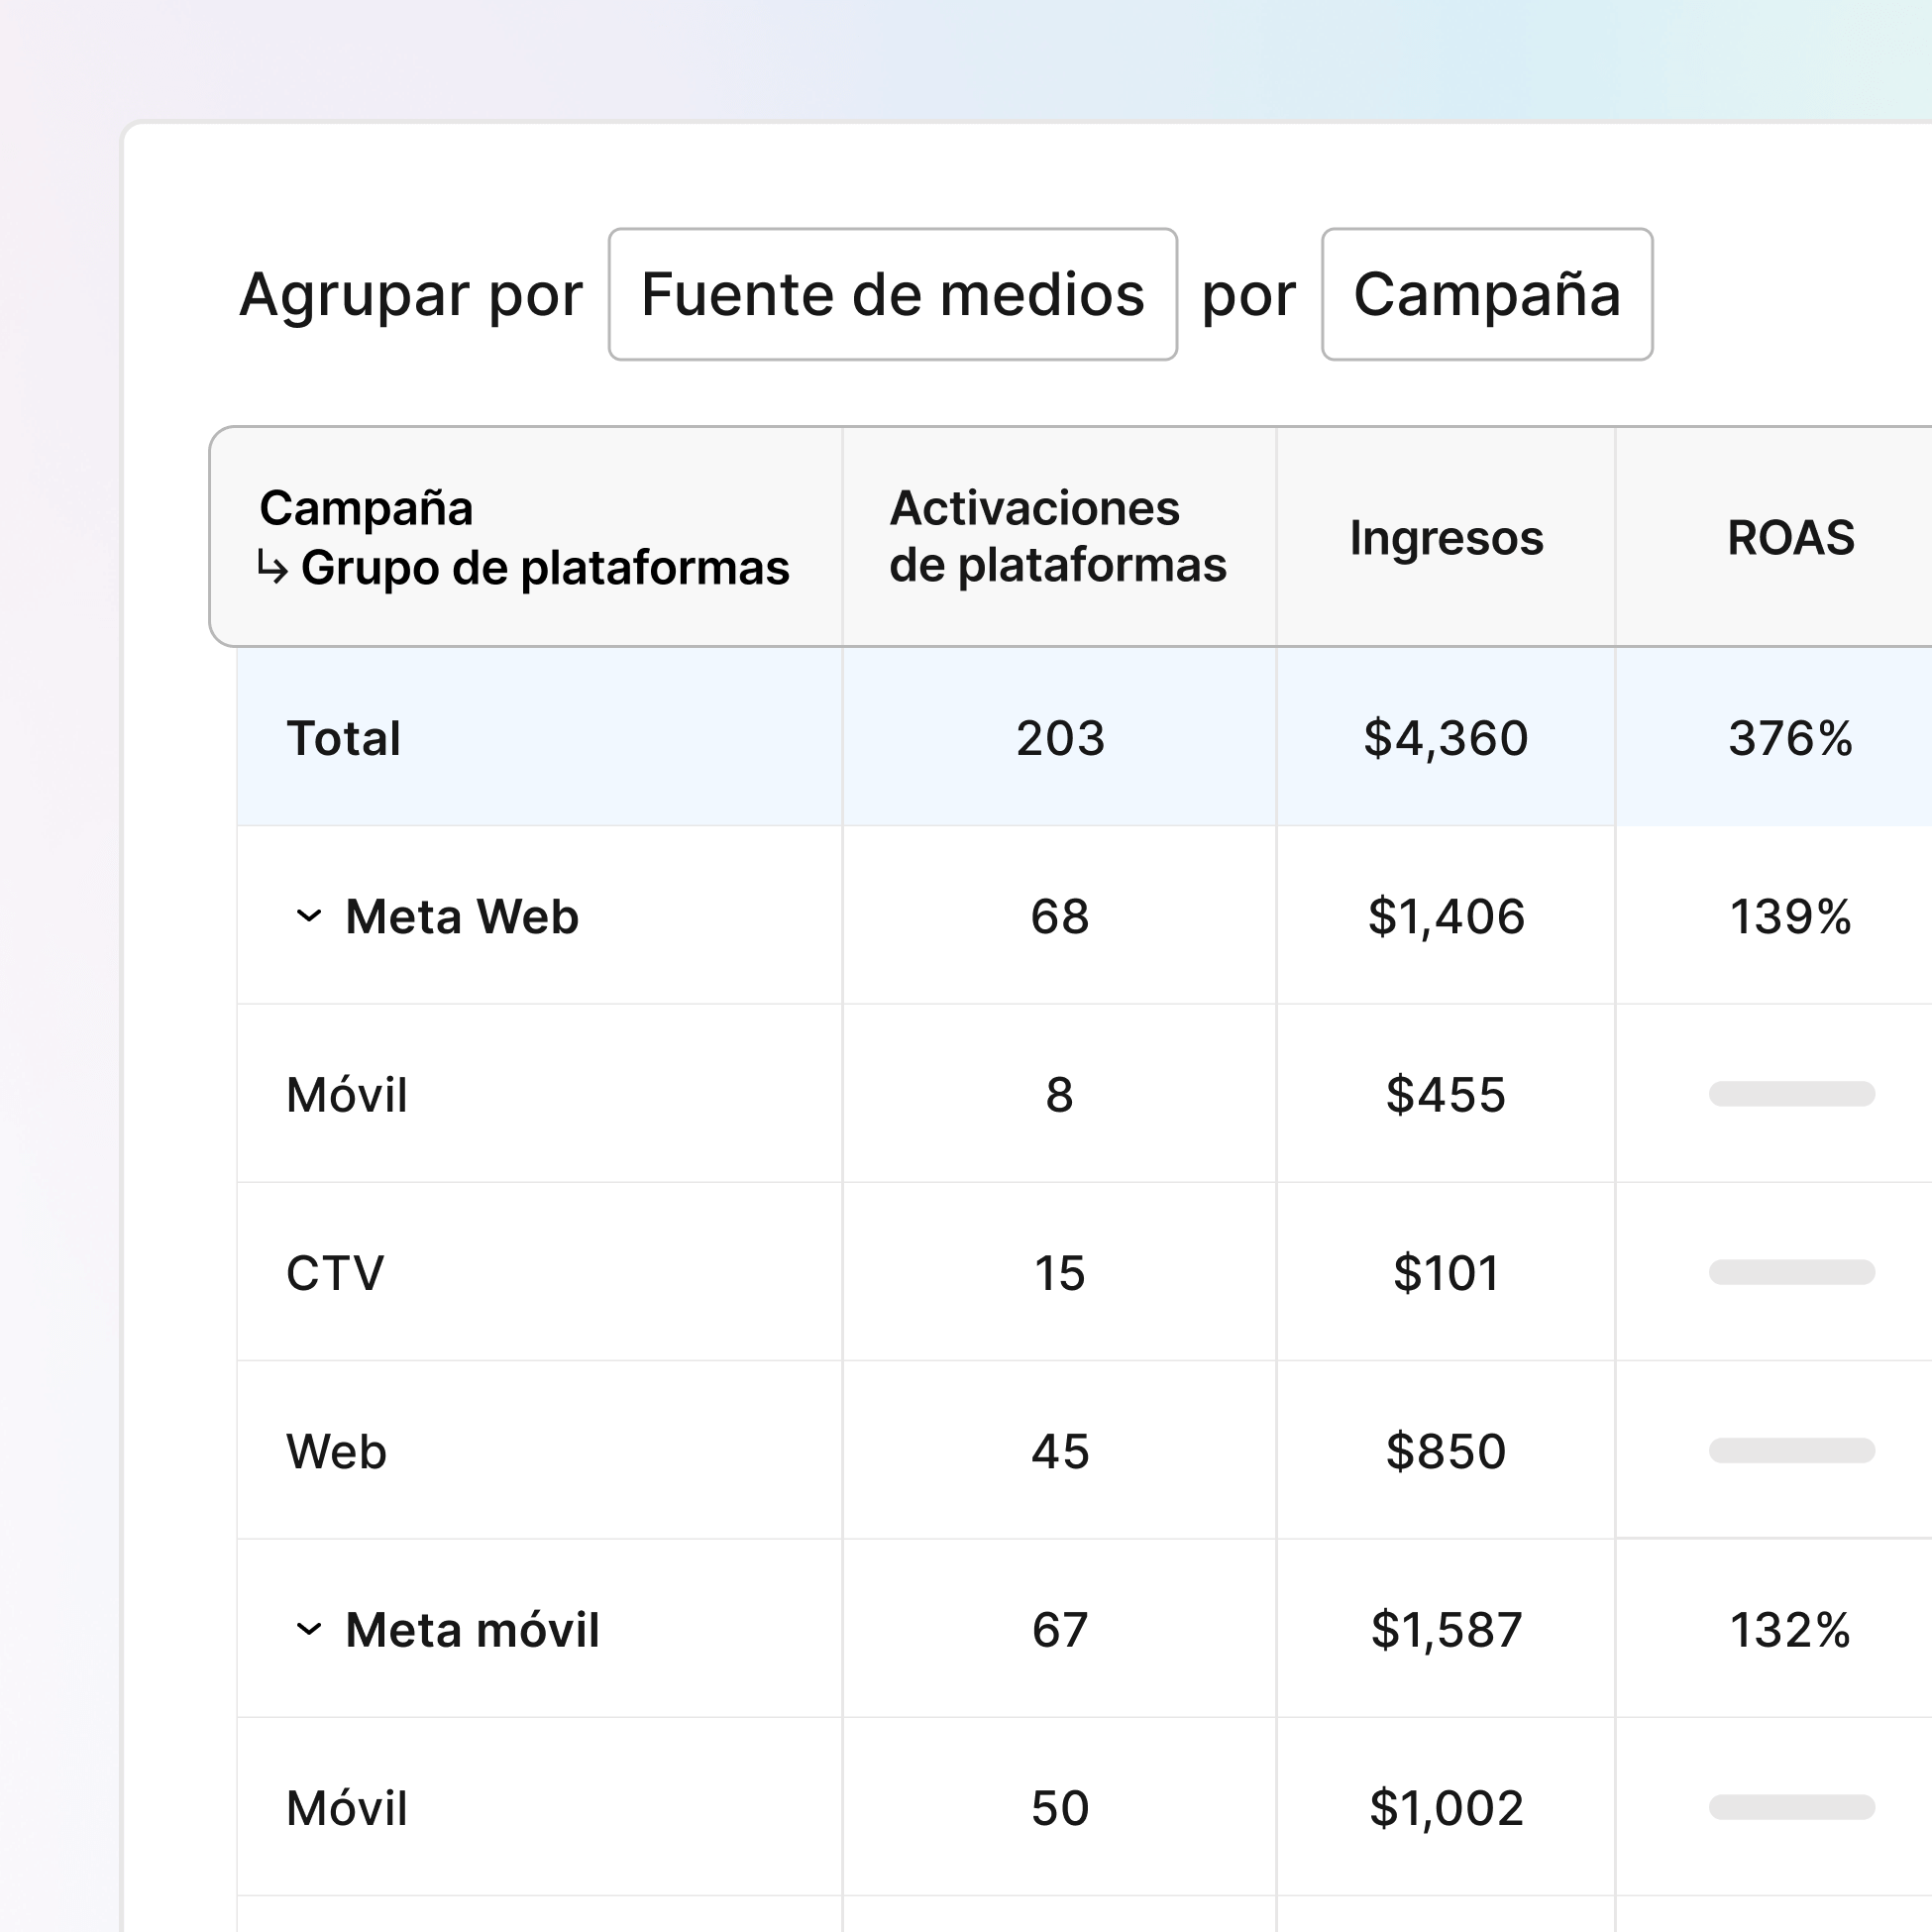Image resolution: width=1932 pixels, height=1932 pixels.
Task: Click the ROAS placeholder bar in the Web row
Action: (1792, 1451)
